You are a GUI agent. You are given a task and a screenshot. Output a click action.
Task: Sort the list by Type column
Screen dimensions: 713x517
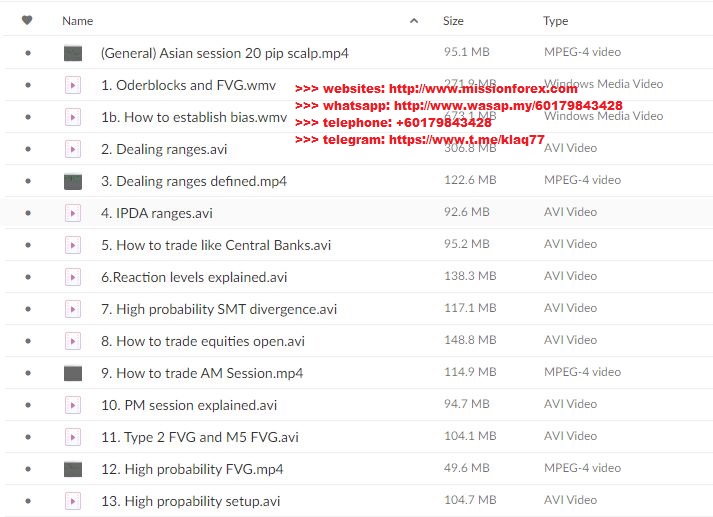tap(555, 21)
